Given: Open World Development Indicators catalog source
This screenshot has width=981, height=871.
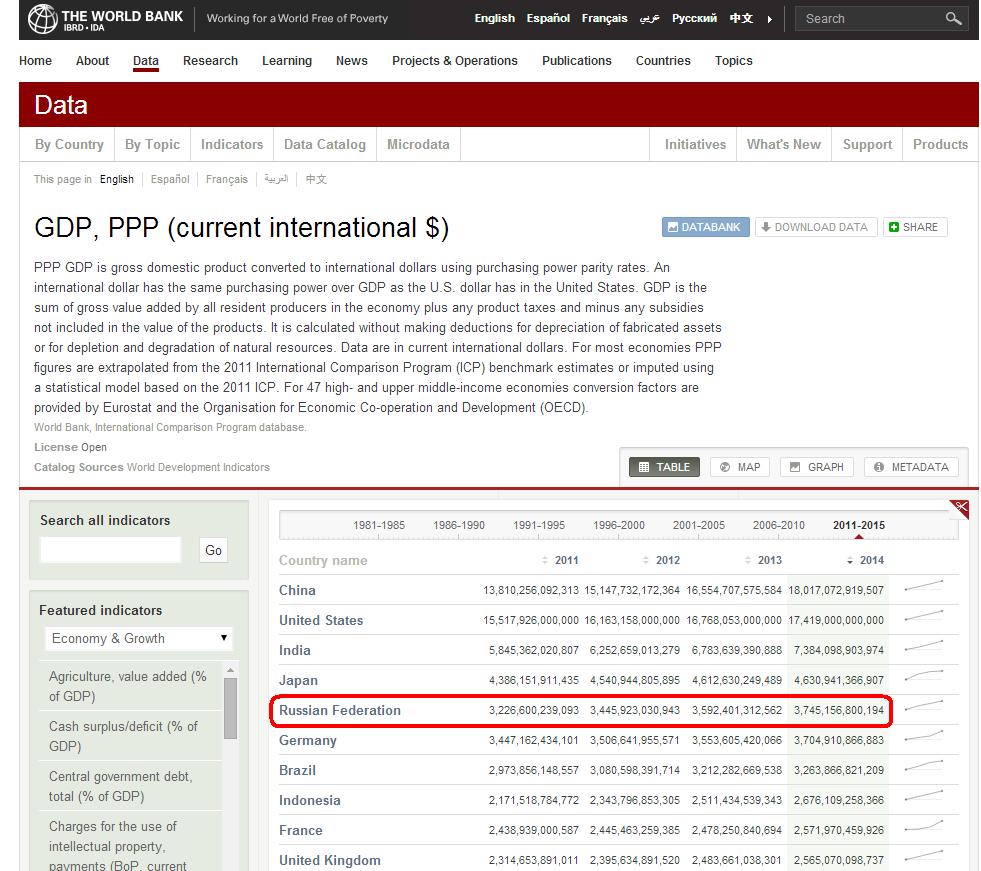Looking at the screenshot, I should [198, 467].
